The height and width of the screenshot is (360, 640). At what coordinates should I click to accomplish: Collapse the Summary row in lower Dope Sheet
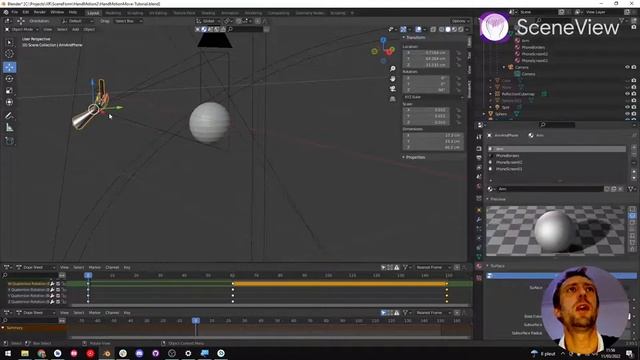point(3,328)
